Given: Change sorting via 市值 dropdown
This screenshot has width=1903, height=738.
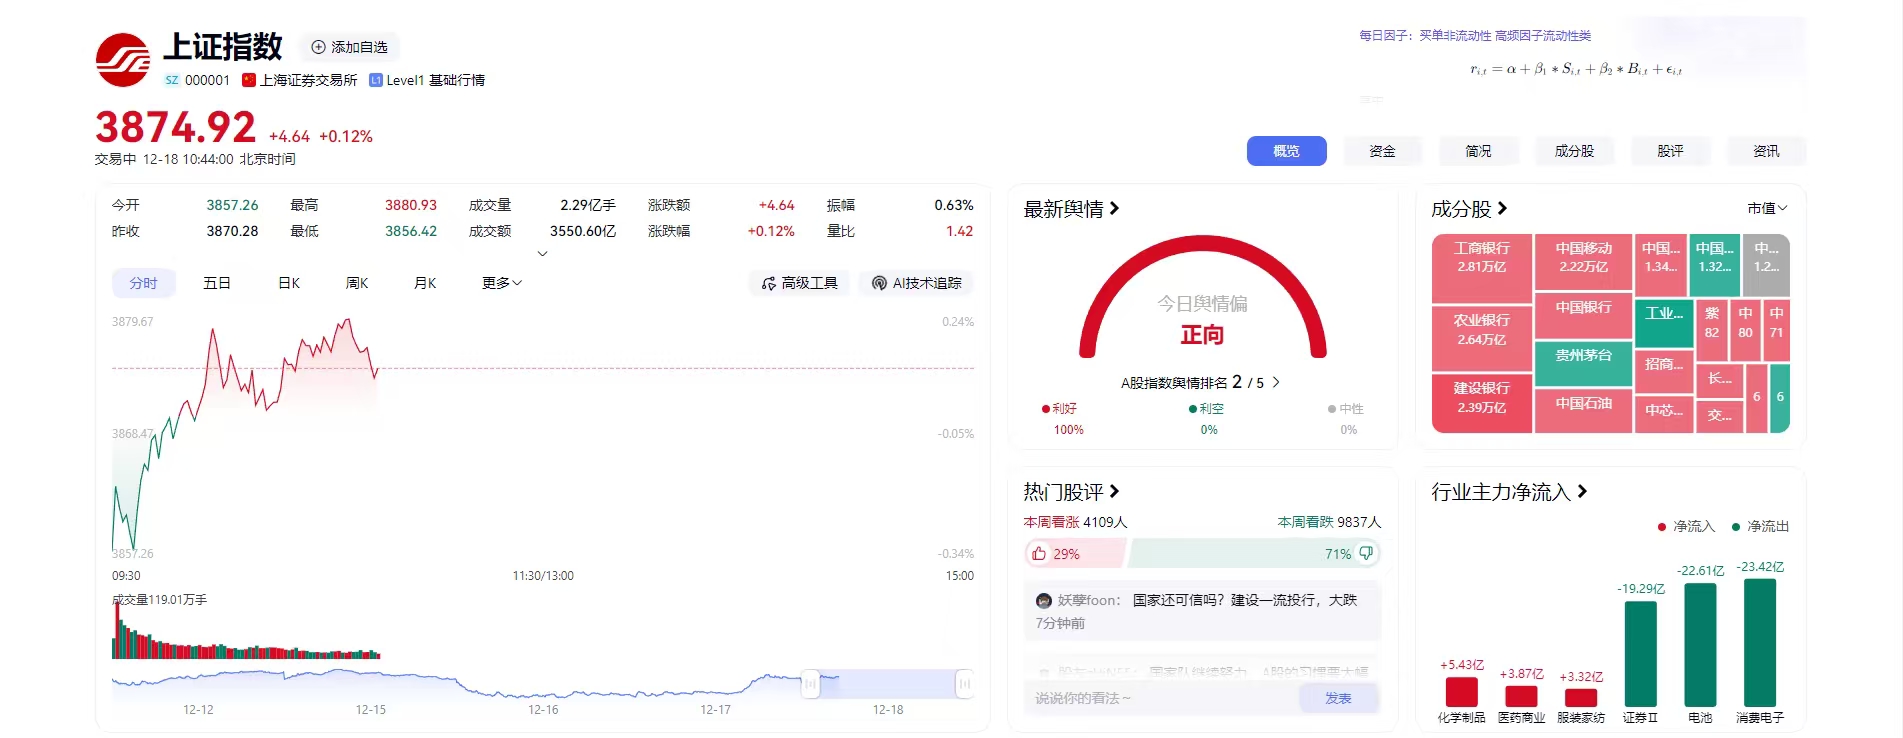Looking at the screenshot, I should (x=1767, y=208).
